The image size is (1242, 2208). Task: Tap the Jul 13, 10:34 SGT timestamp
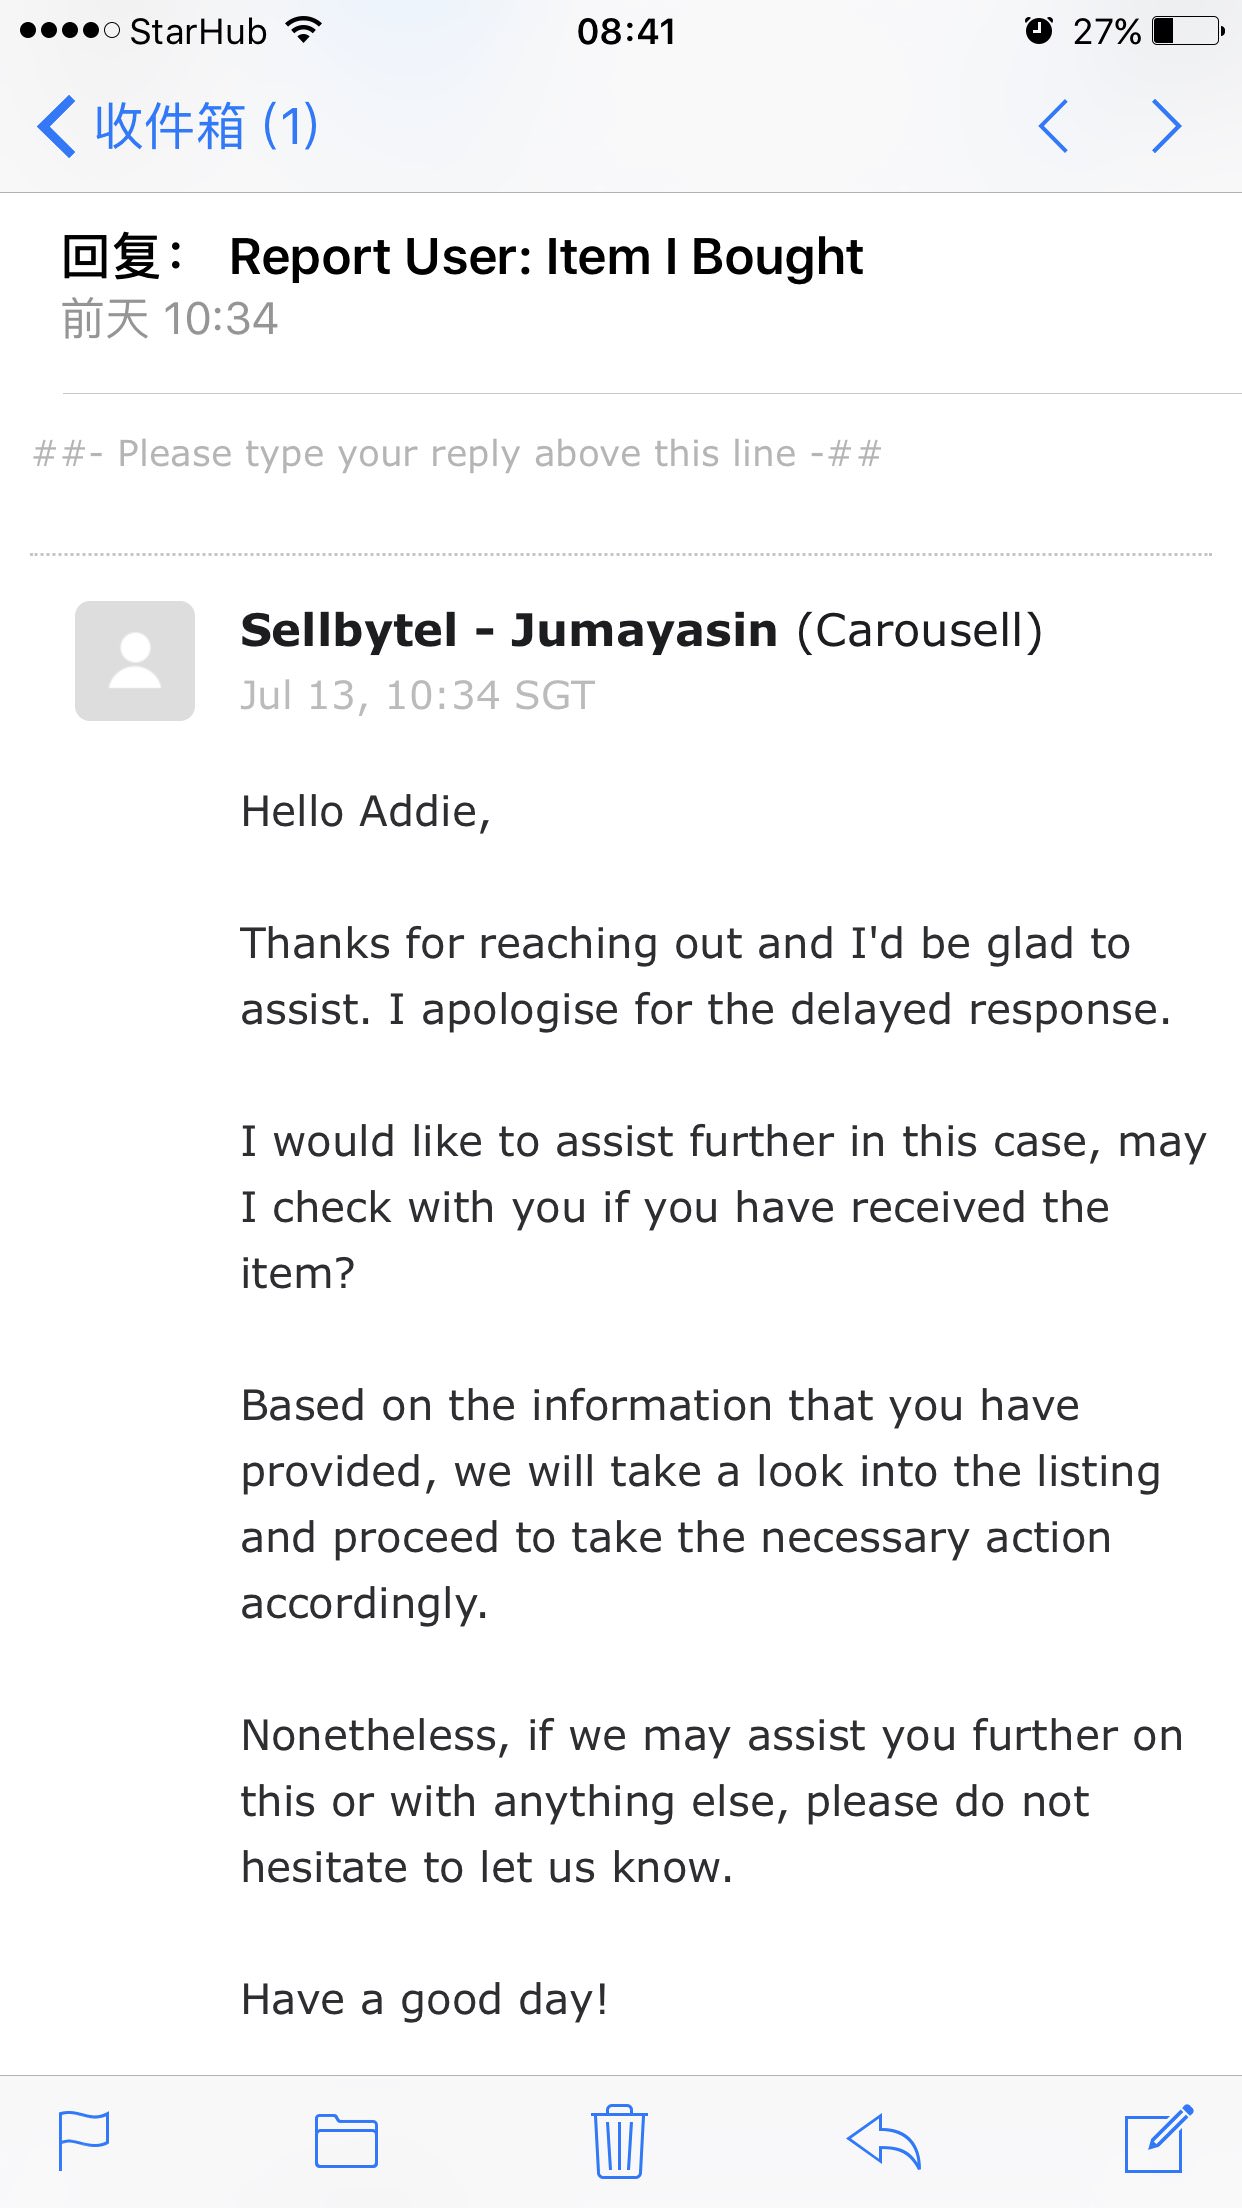click(418, 696)
